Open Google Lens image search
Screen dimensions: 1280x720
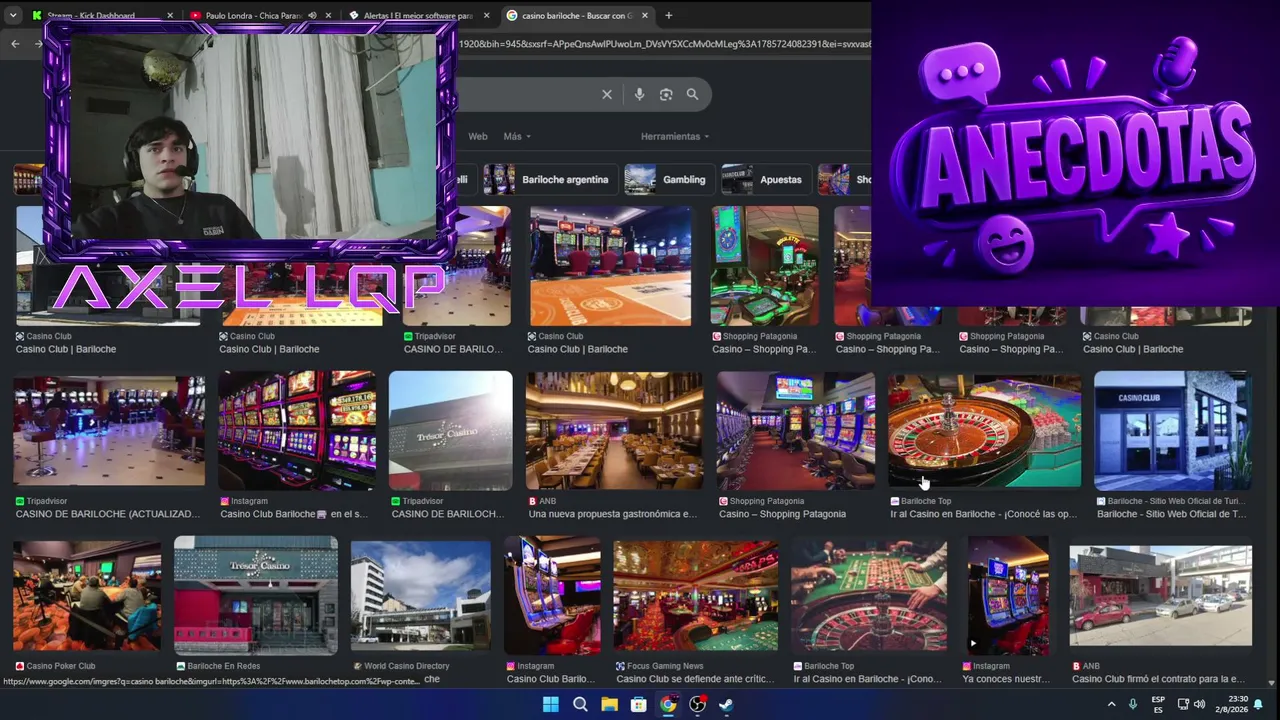(x=666, y=94)
